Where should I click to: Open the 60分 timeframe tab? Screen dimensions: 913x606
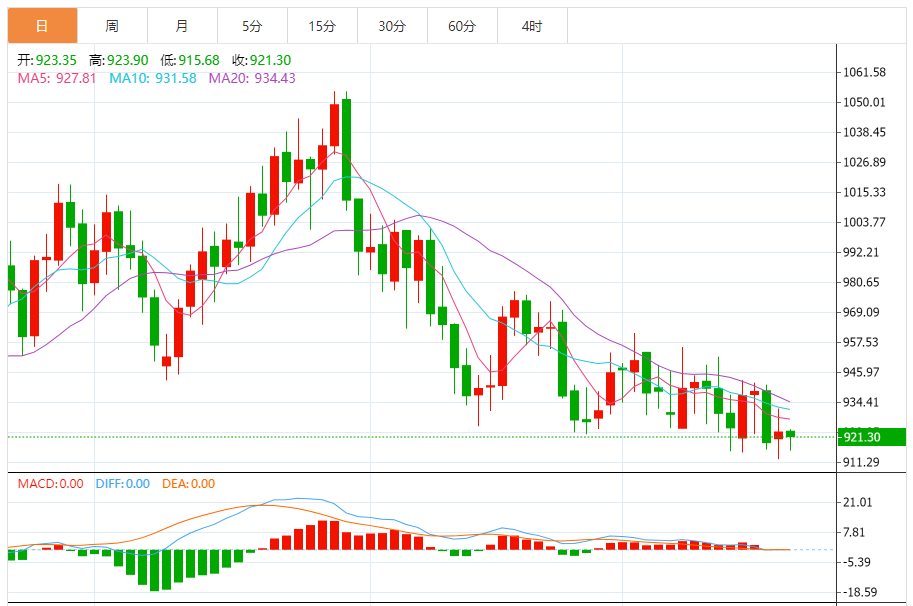click(462, 26)
